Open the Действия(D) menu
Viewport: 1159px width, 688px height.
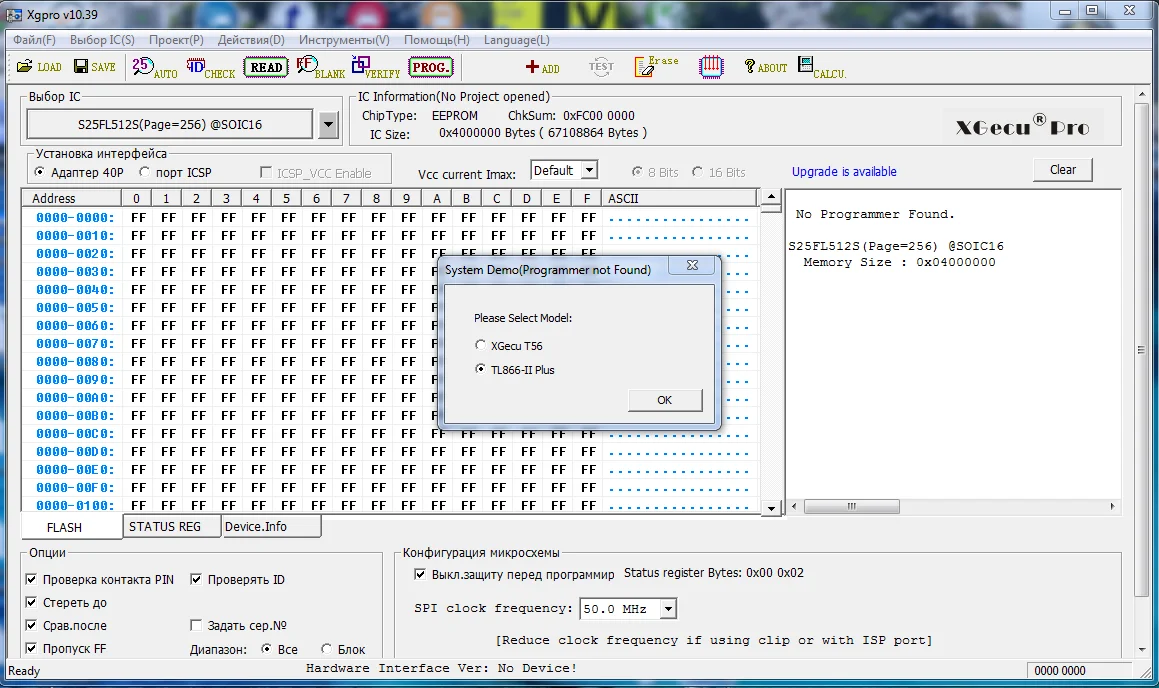(x=251, y=40)
